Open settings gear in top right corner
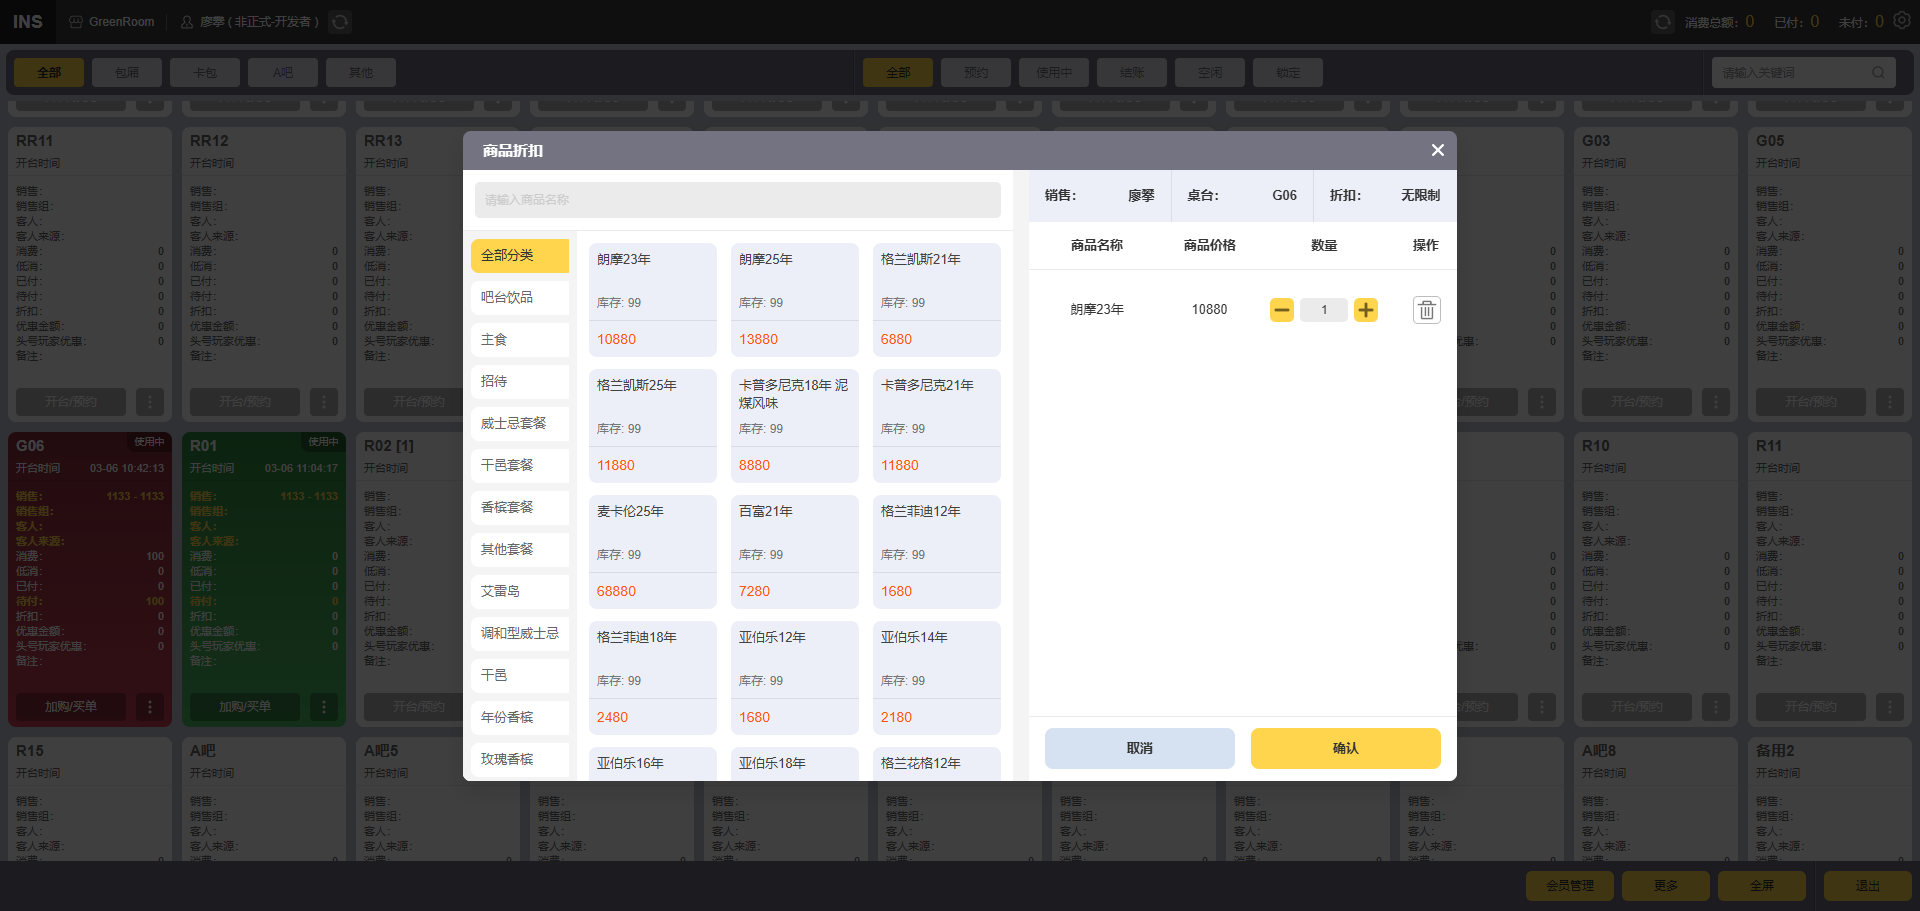 point(1902,21)
